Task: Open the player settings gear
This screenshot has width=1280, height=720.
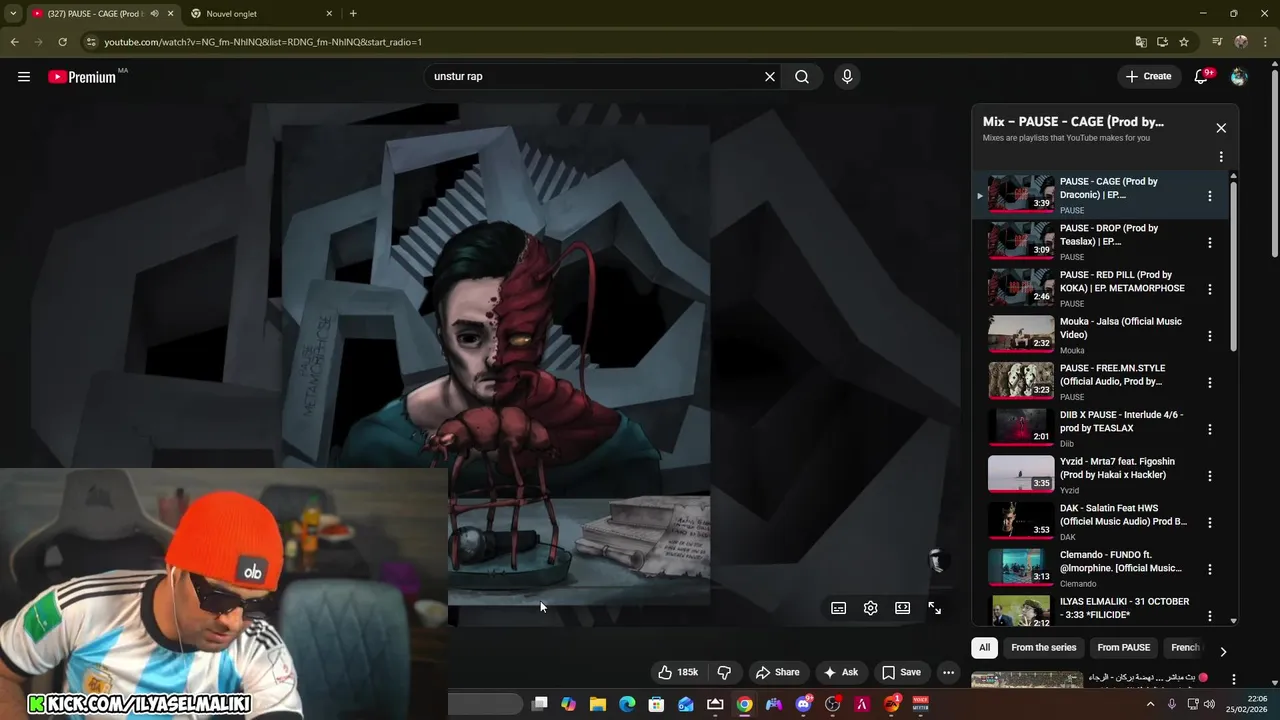Action: click(x=871, y=608)
